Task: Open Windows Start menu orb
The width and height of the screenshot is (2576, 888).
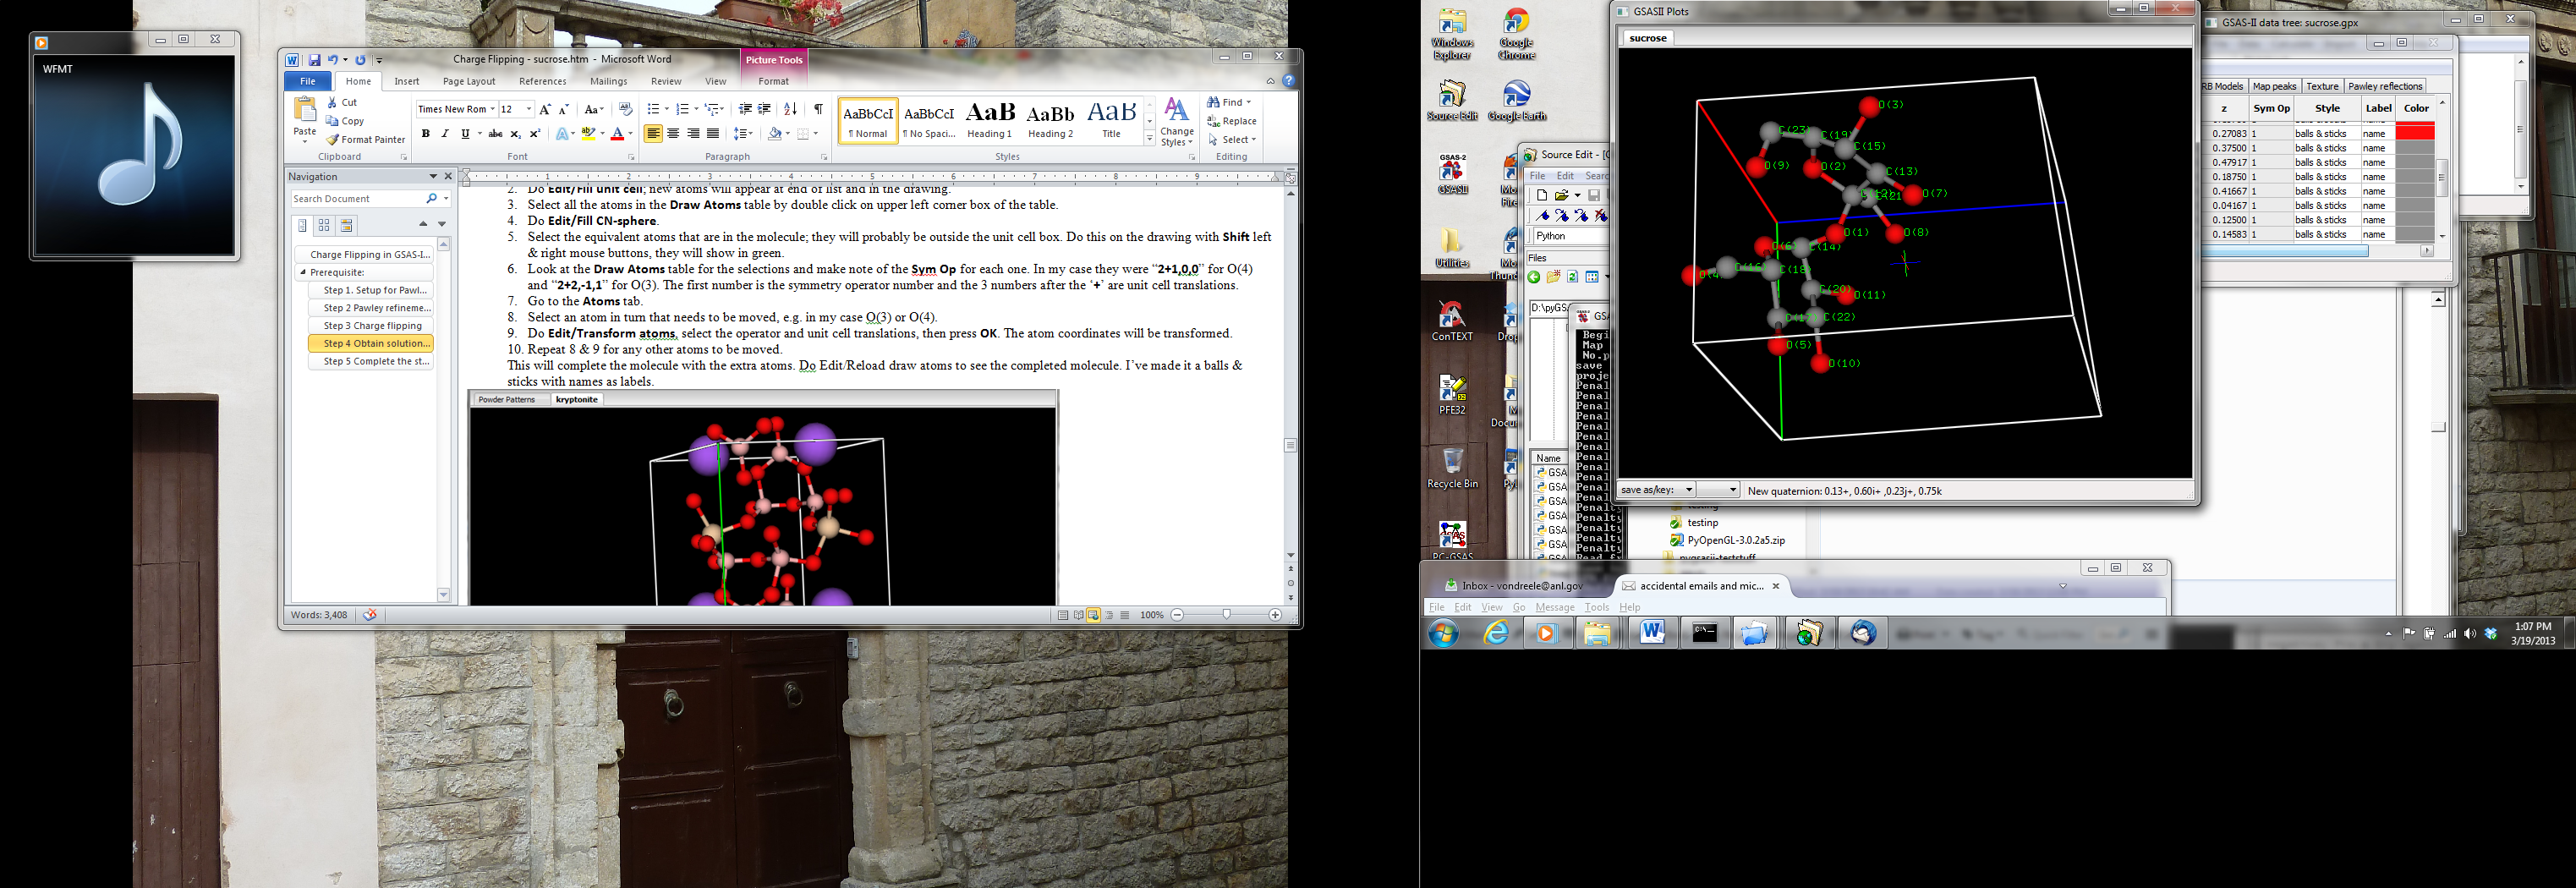Action: pyautogui.click(x=1443, y=633)
